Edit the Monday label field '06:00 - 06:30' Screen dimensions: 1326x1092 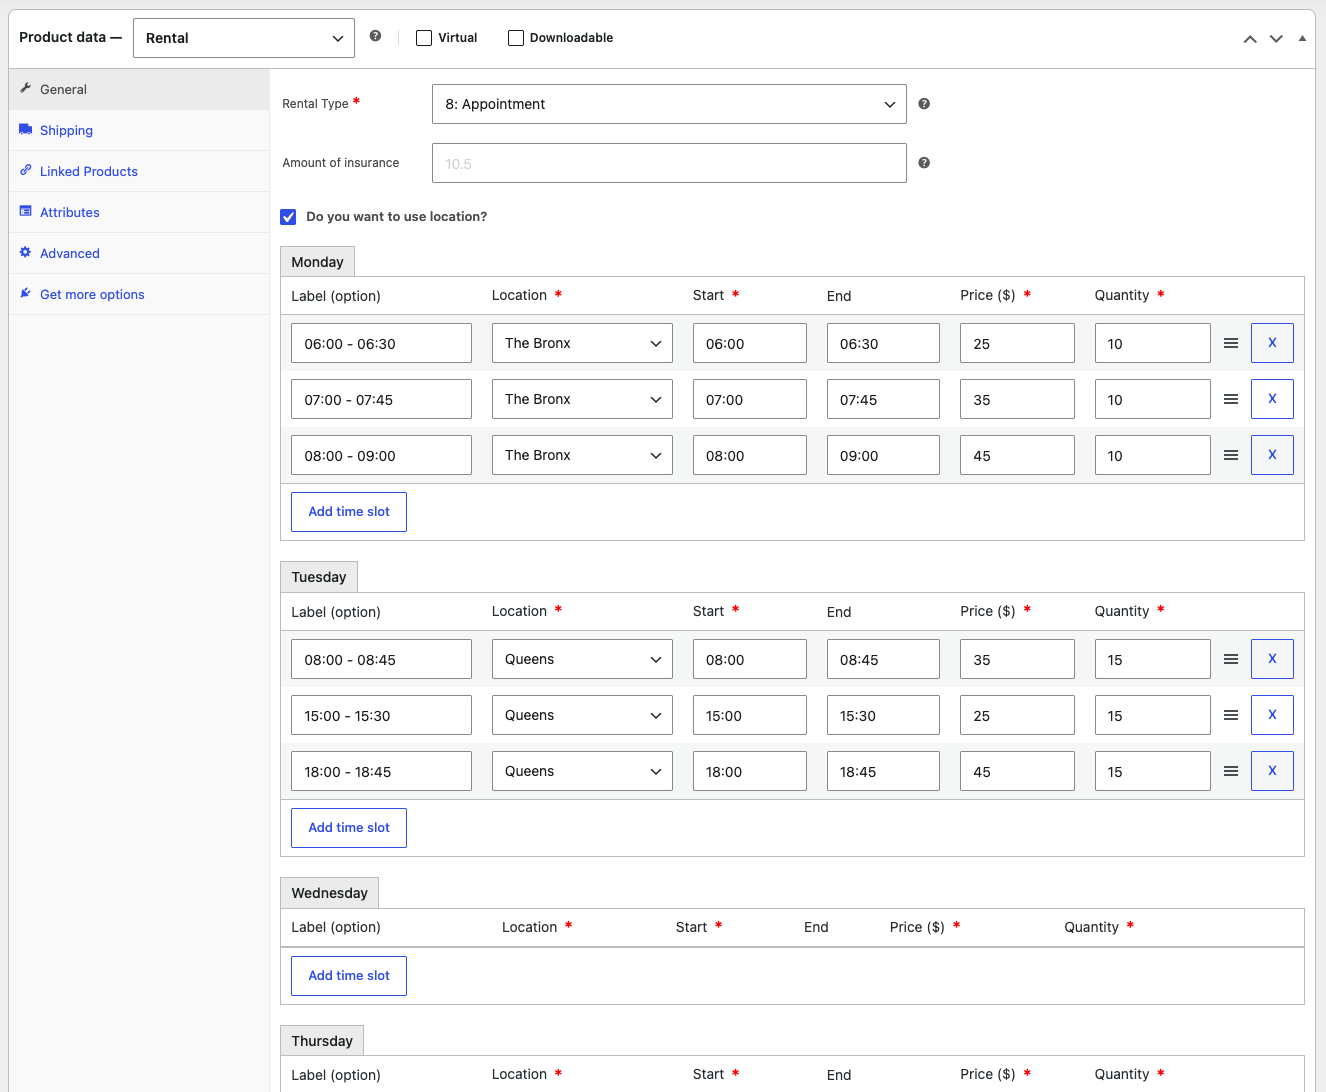(381, 343)
